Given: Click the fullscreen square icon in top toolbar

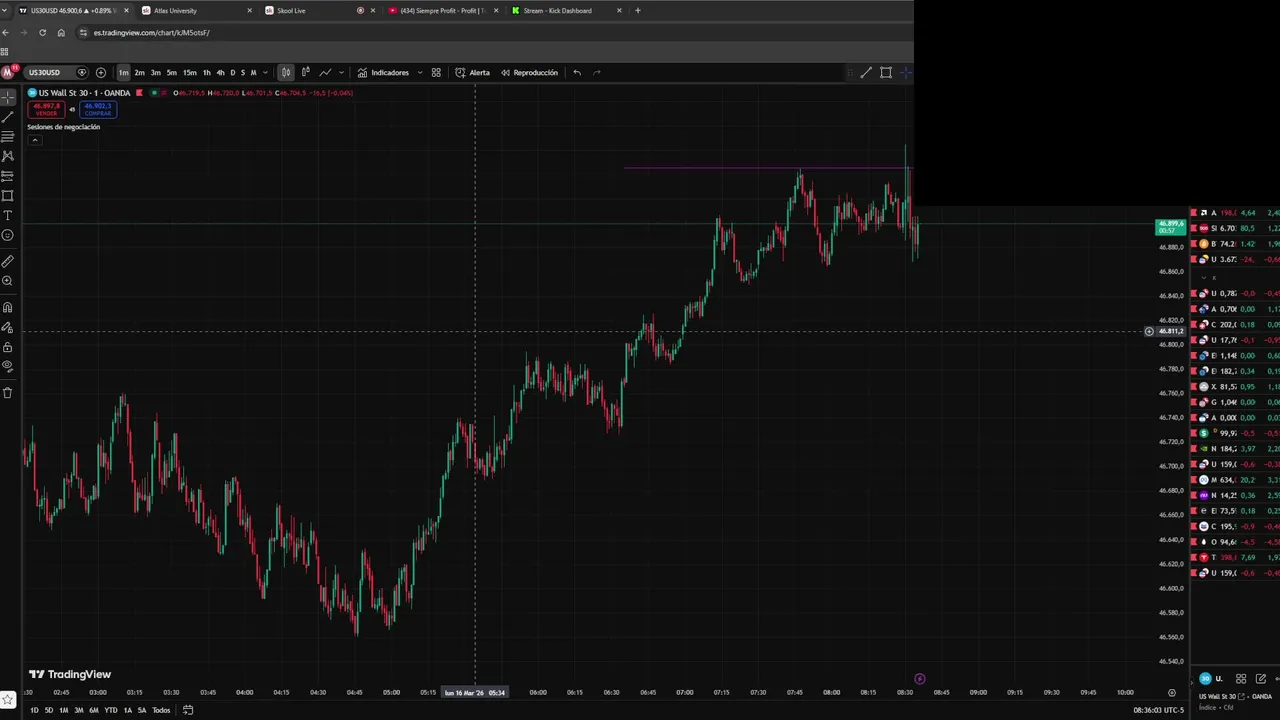Looking at the screenshot, I should pyautogui.click(x=886, y=72).
